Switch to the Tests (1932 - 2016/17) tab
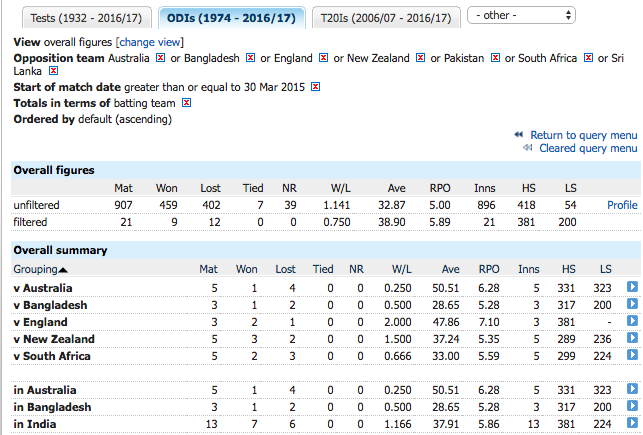643x435 pixels. [x=87, y=18]
